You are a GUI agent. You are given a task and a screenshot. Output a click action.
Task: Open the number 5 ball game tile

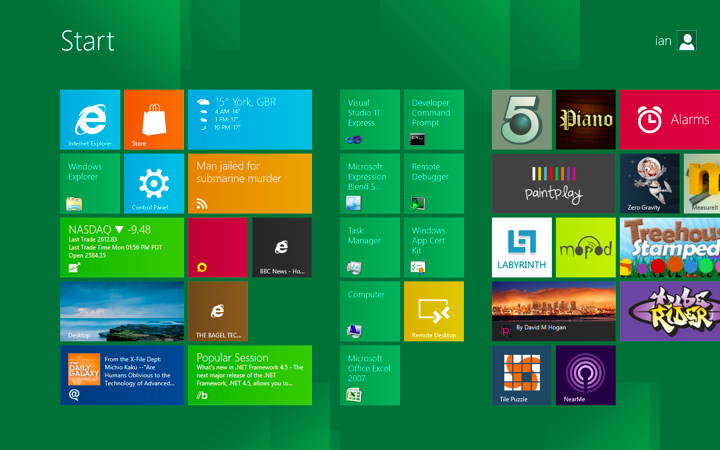click(522, 119)
